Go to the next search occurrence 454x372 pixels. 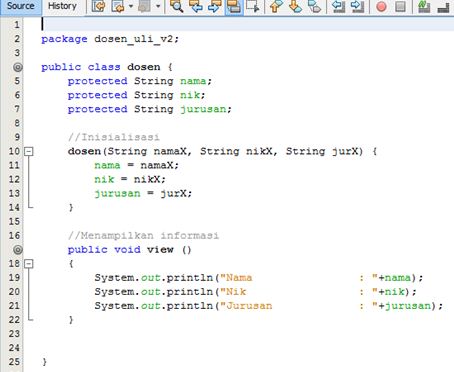[214, 6]
